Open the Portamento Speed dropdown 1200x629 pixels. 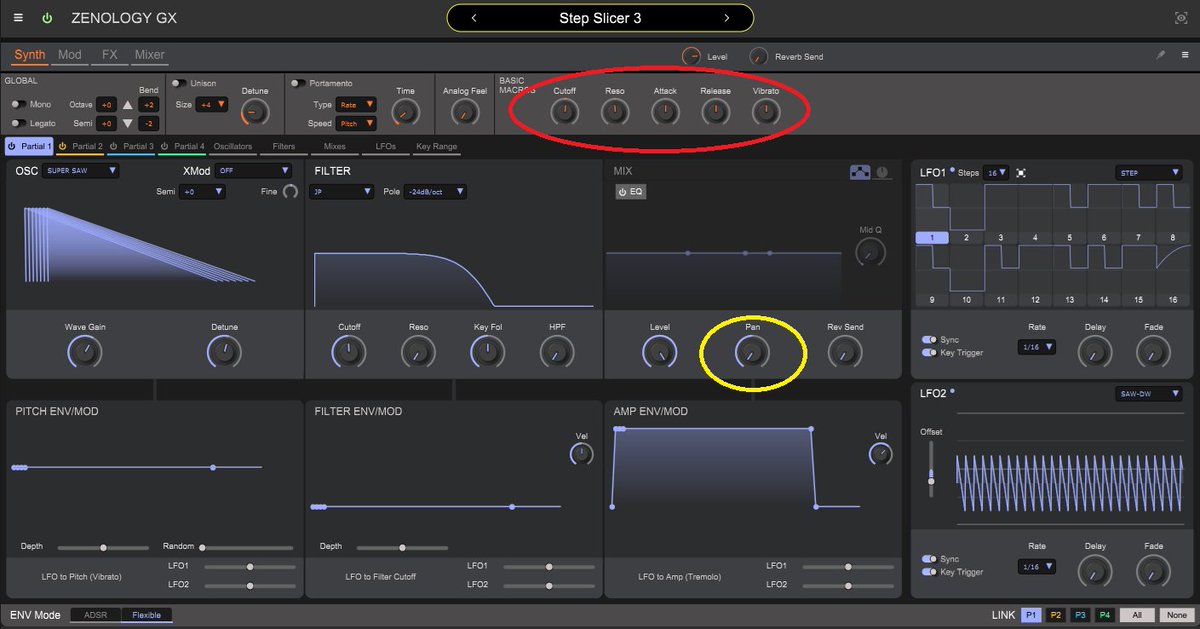click(356, 123)
